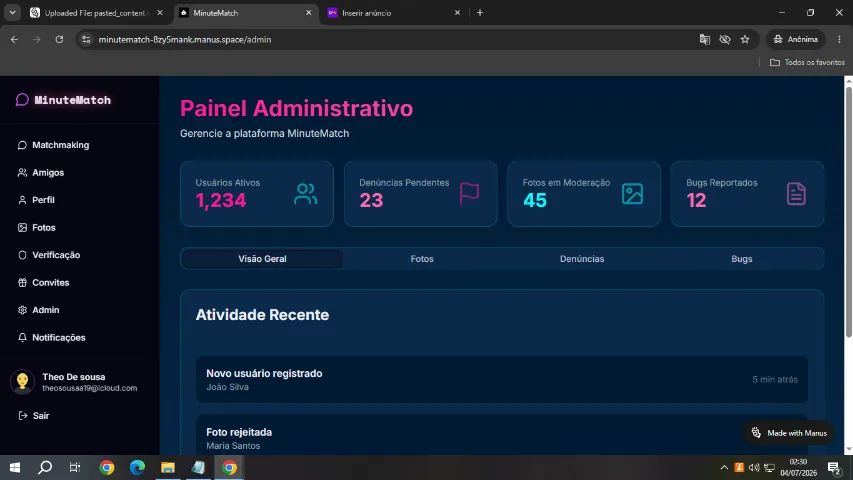Open a new browser tab
This screenshot has width=853, height=480.
[x=480, y=13]
